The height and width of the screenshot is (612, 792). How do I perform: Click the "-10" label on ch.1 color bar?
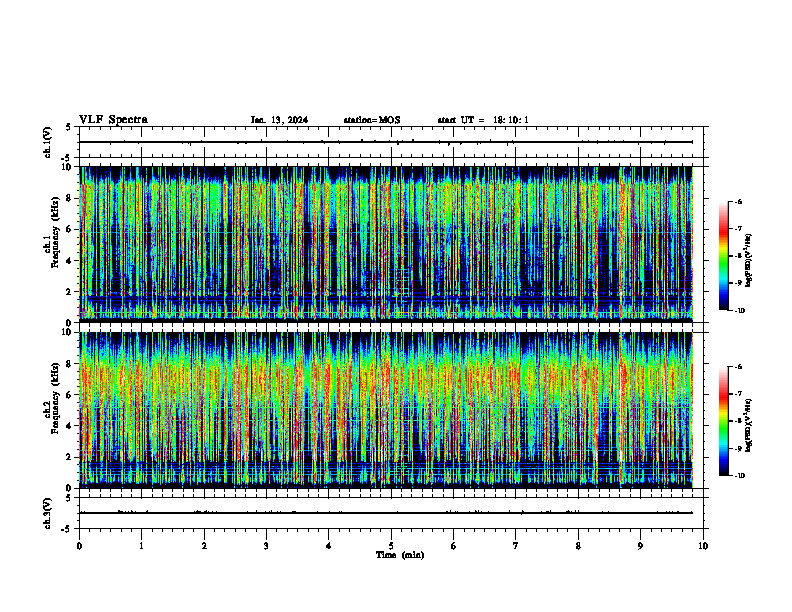coord(739,311)
